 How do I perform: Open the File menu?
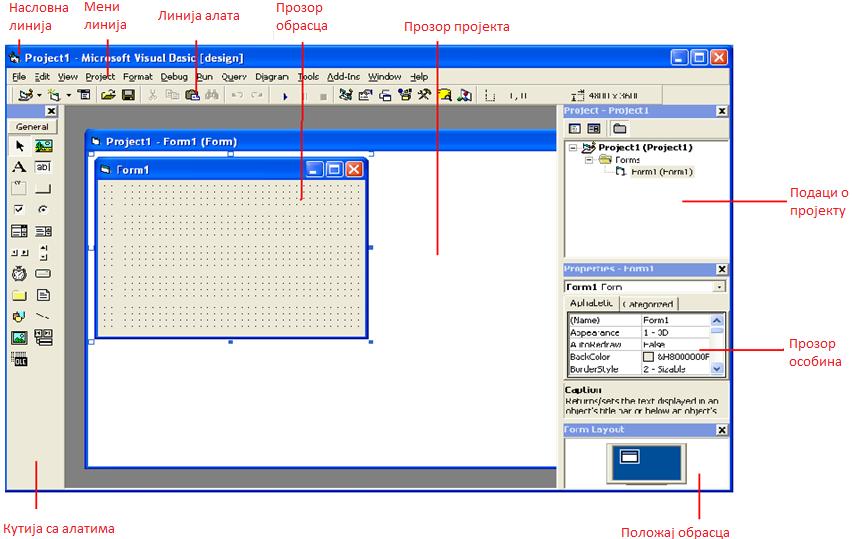[19, 77]
